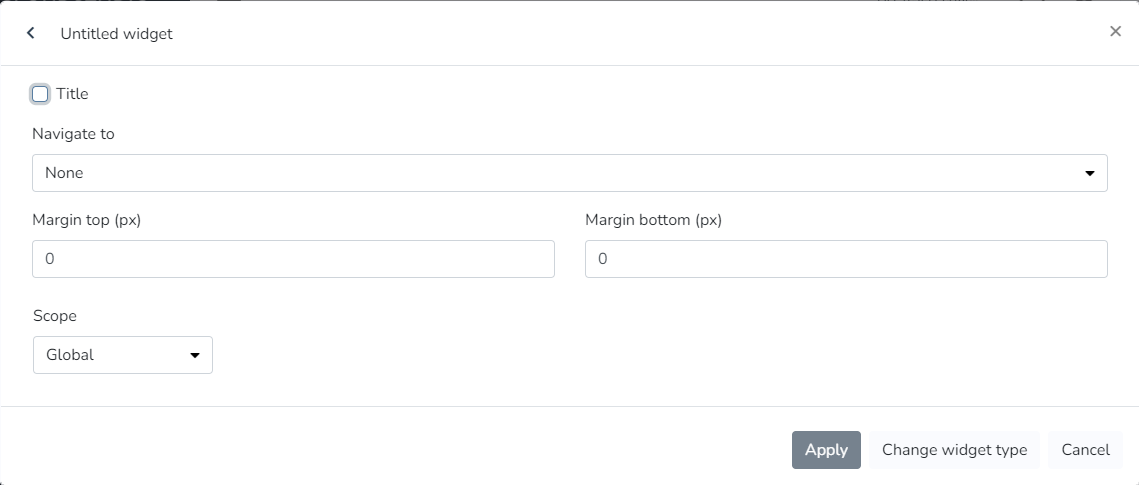1139x485 pixels.
Task: Click the Margin bottom (px) label
Action: click(653, 220)
